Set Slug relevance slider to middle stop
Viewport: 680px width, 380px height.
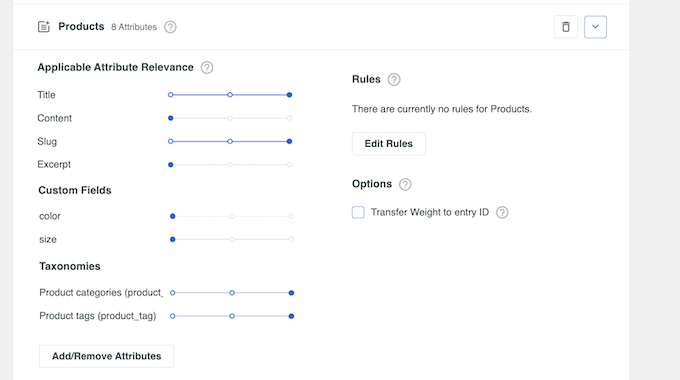(230, 141)
